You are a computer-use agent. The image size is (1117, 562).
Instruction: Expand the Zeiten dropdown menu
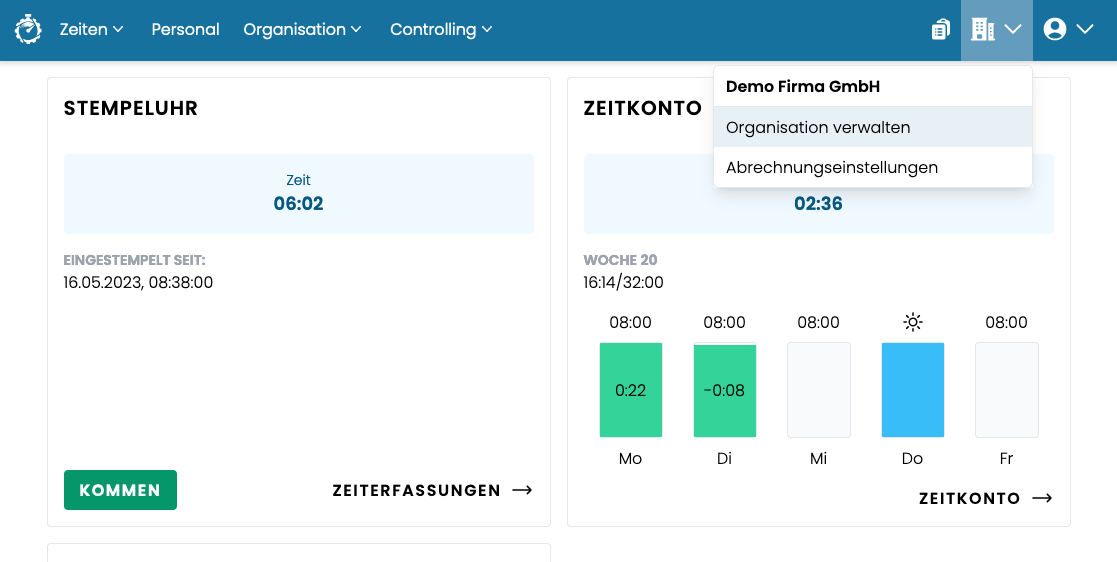pos(91,30)
